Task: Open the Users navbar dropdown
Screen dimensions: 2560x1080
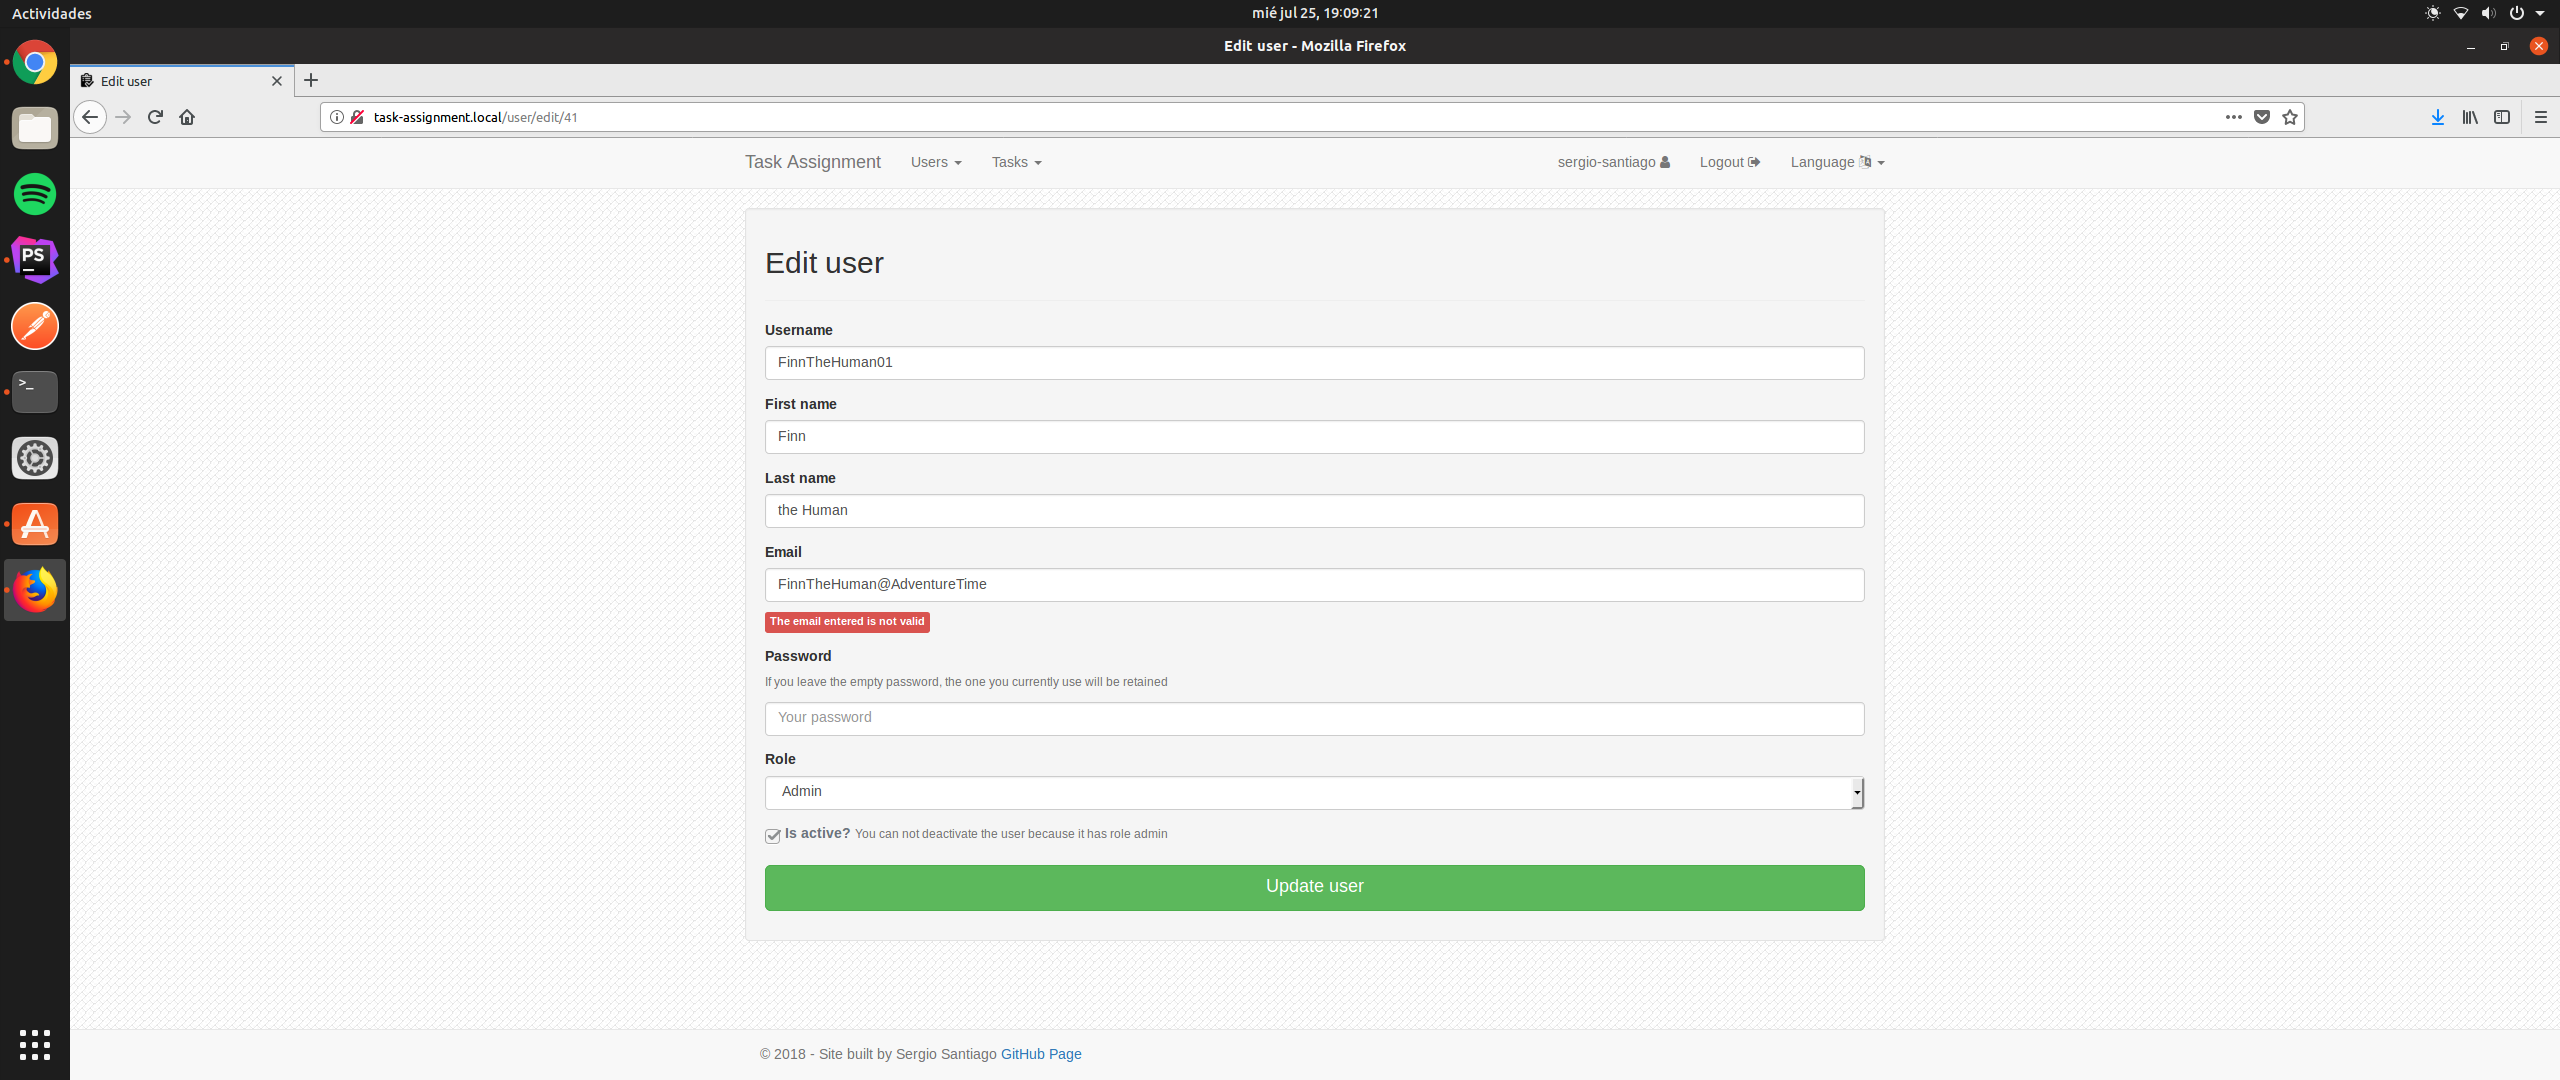Action: 936,162
